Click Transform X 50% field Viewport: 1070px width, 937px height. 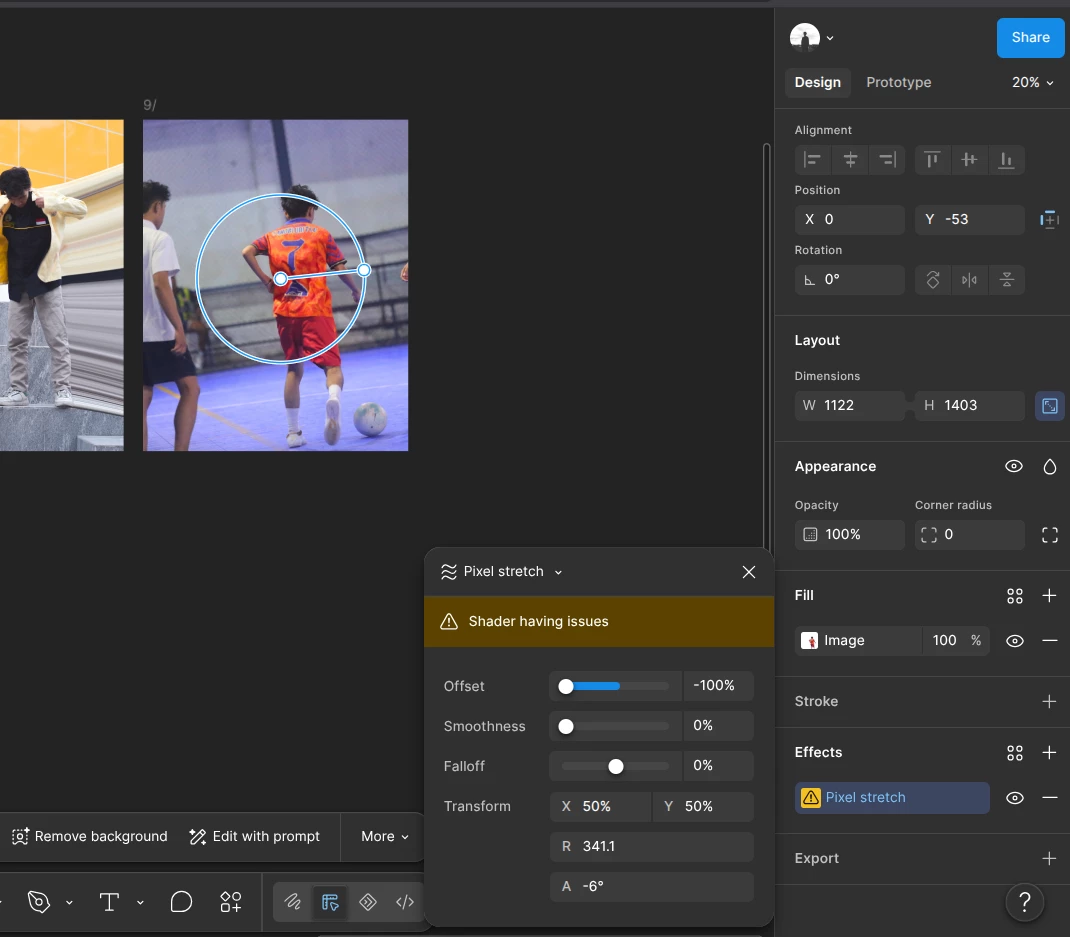pyautogui.click(x=601, y=807)
